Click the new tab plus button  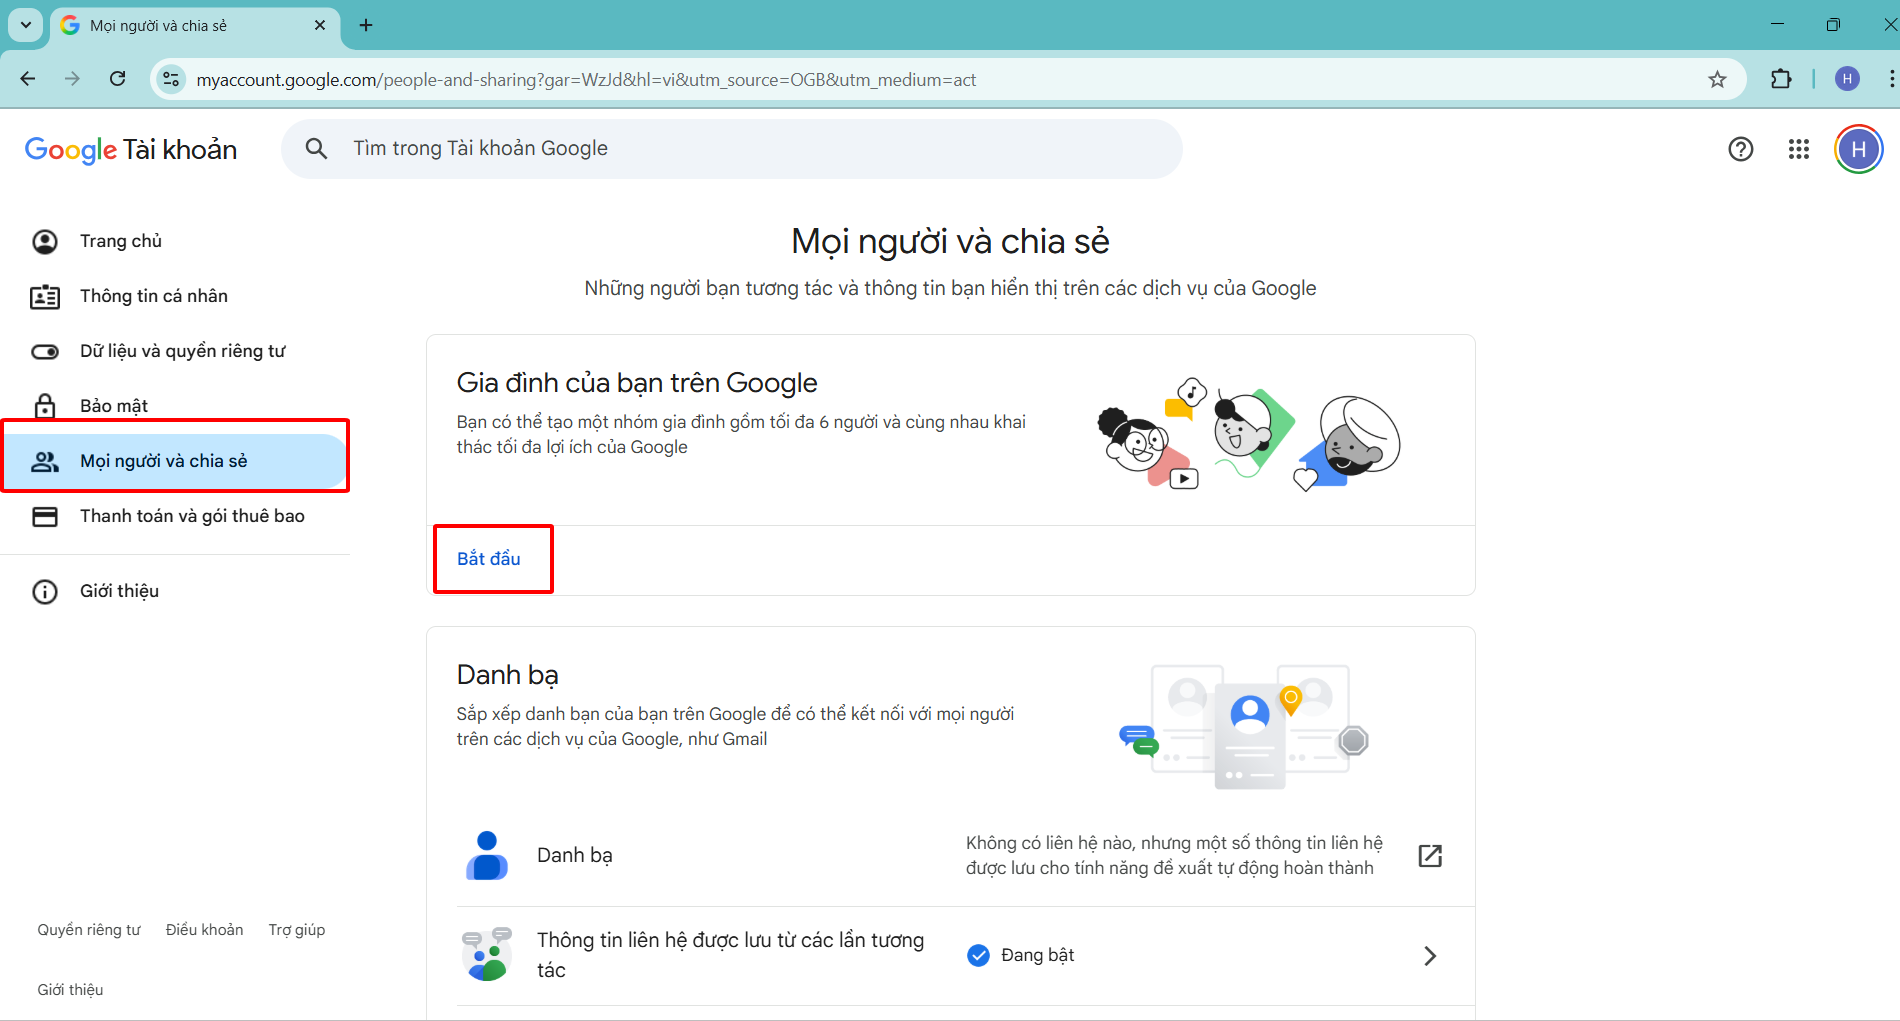click(366, 25)
